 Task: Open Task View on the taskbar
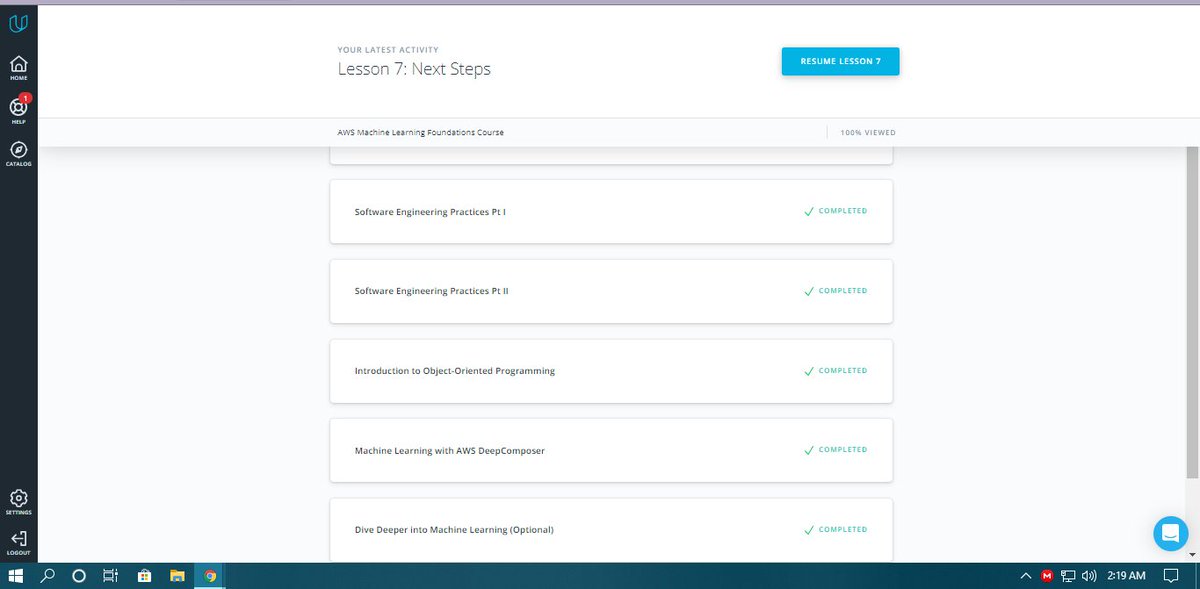point(111,576)
